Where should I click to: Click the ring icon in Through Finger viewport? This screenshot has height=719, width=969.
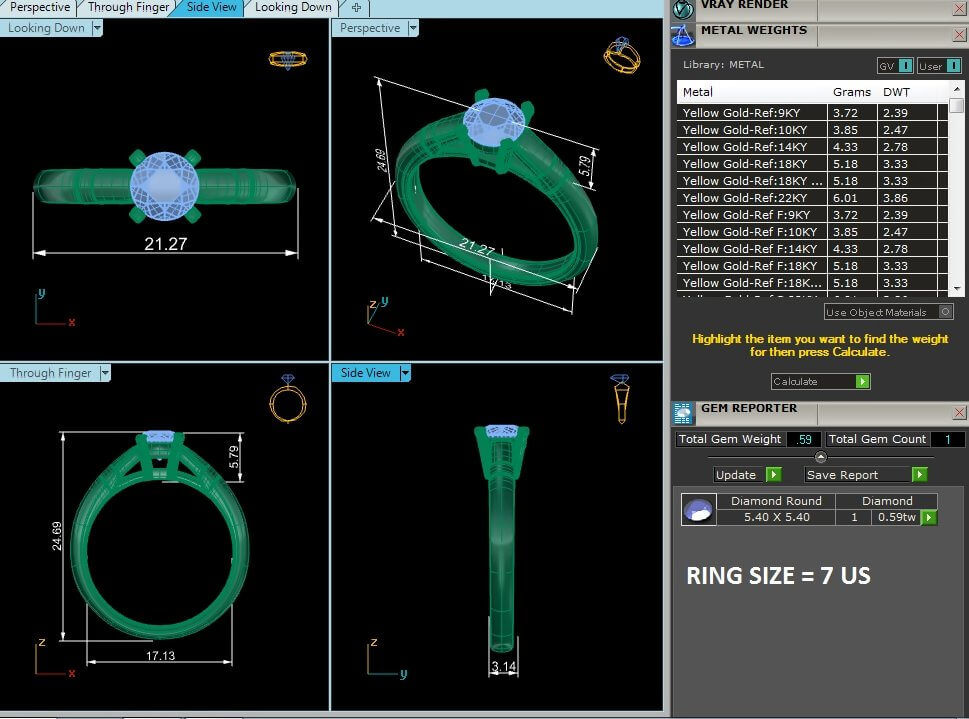[x=287, y=399]
